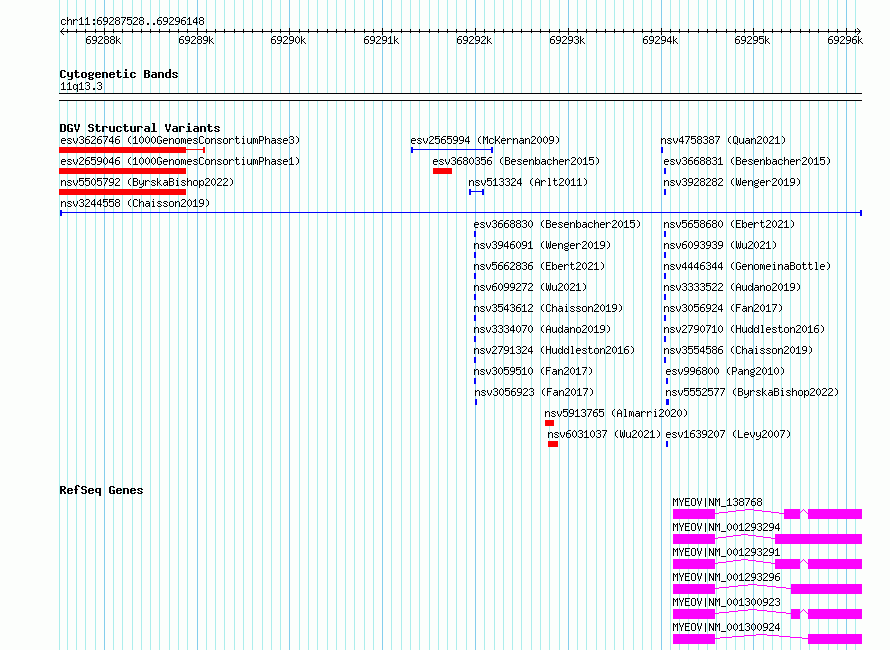Image resolution: width=890 pixels, height=650 pixels.
Task: Click nsv3554586 (Chaisson2019) label
Action: coord(738,350)
